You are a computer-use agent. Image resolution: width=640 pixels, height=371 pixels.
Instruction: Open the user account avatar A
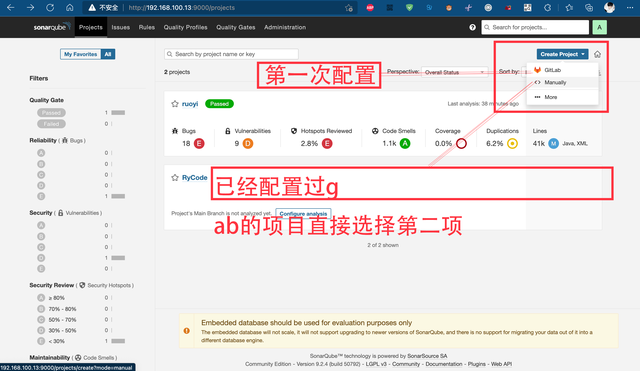point(600,27)
